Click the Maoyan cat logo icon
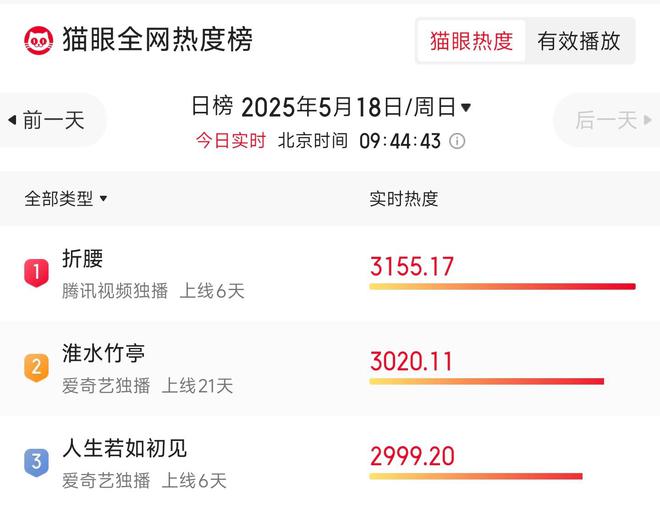This screenshot has height=507, width=660. coord(39,40)
